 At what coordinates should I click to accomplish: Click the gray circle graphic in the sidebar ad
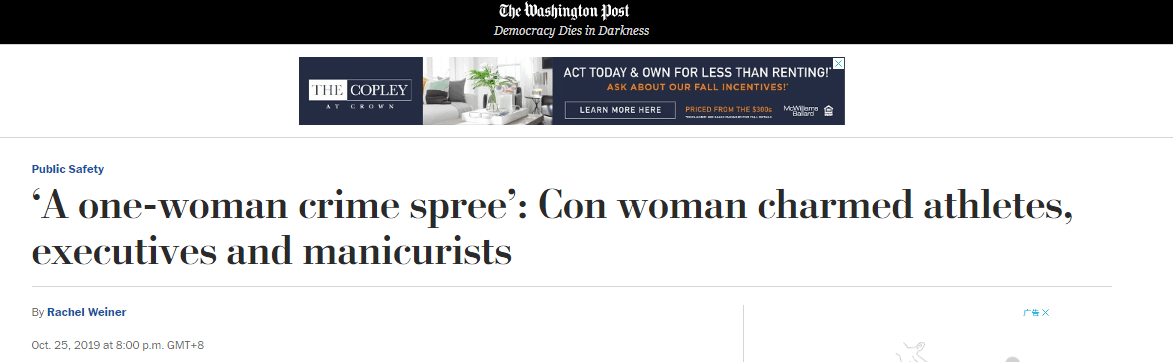click(1011, 359)
